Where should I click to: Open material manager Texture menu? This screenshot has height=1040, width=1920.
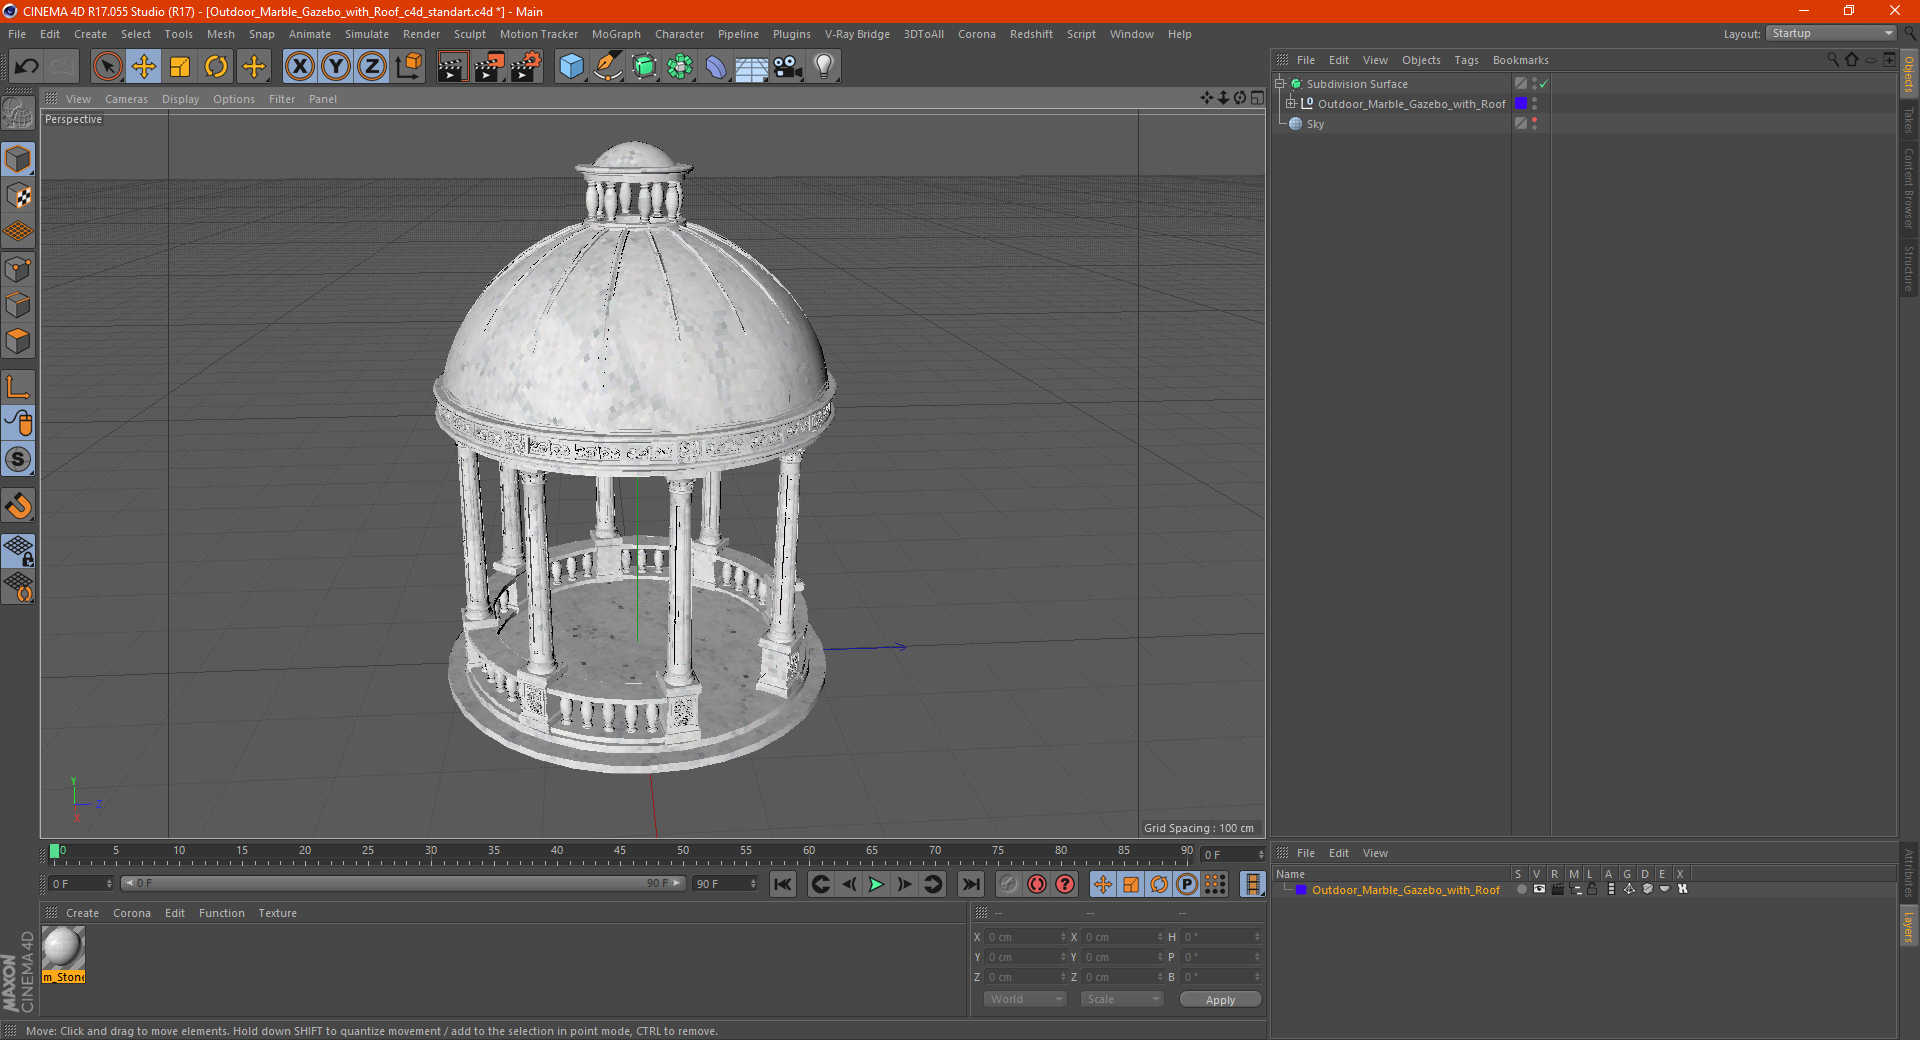tap(278, 913)
